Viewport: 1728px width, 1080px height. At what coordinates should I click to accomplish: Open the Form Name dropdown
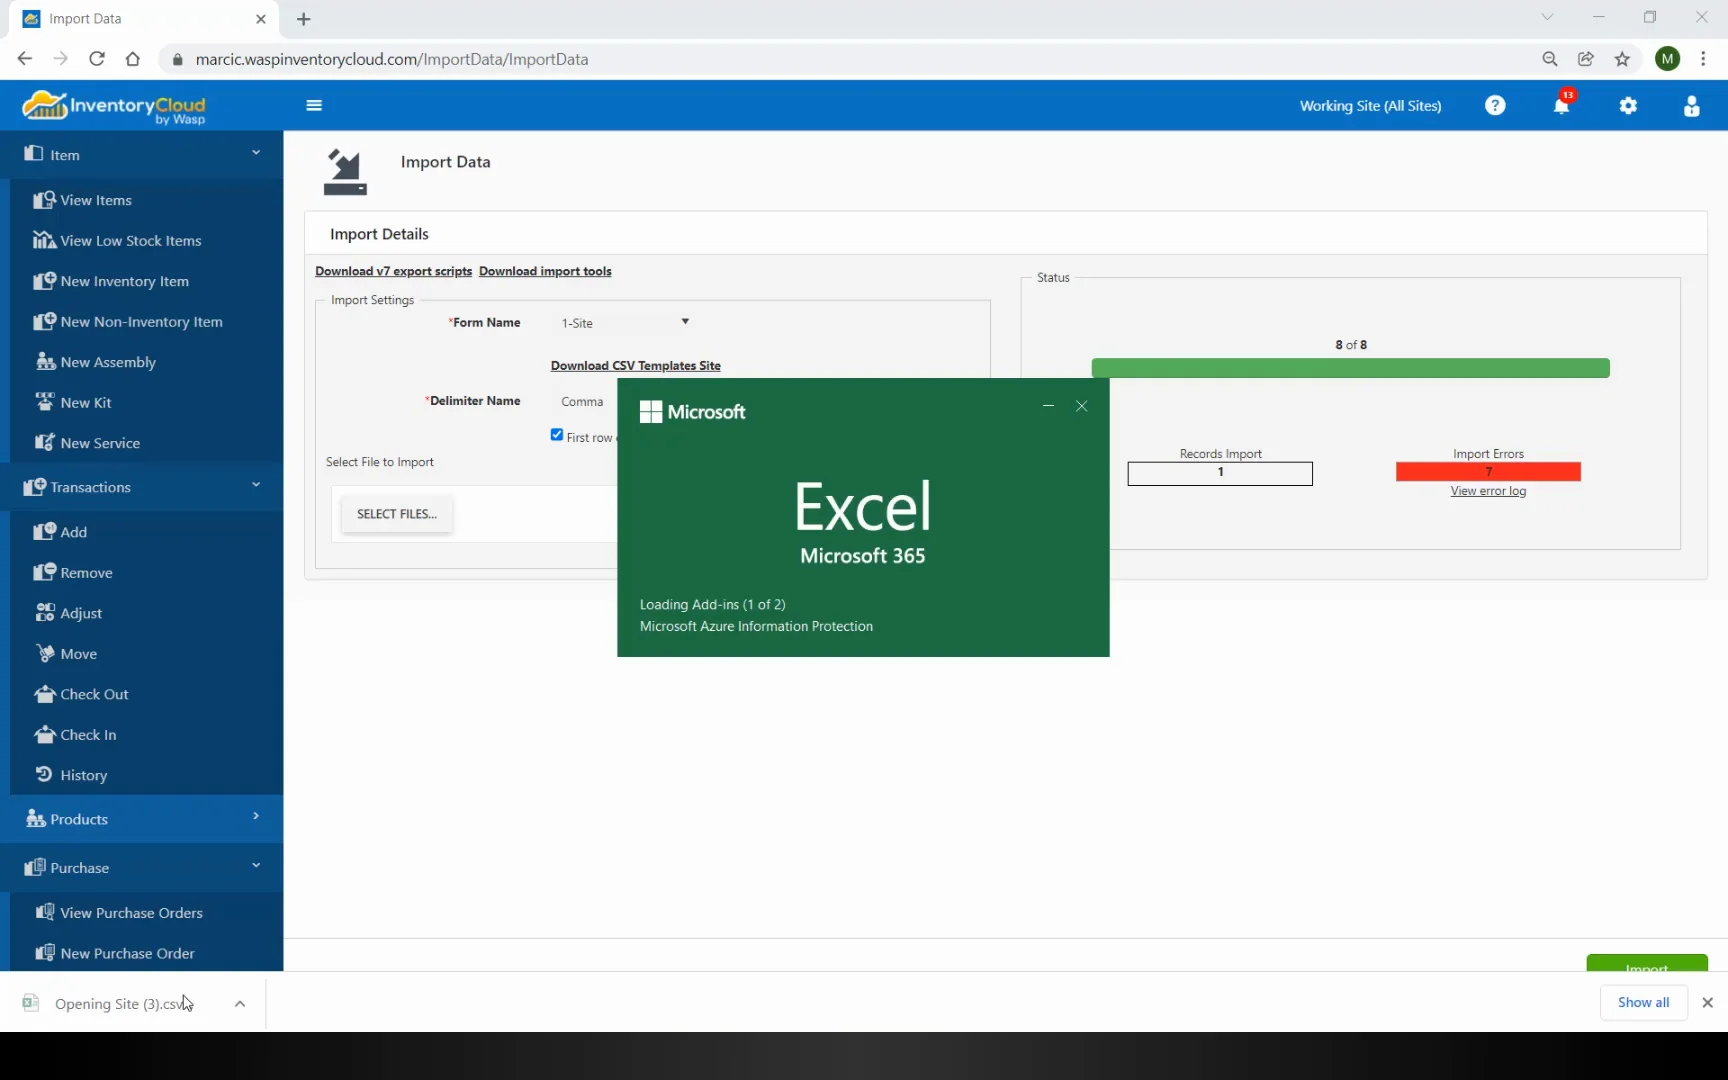point(625,323)
